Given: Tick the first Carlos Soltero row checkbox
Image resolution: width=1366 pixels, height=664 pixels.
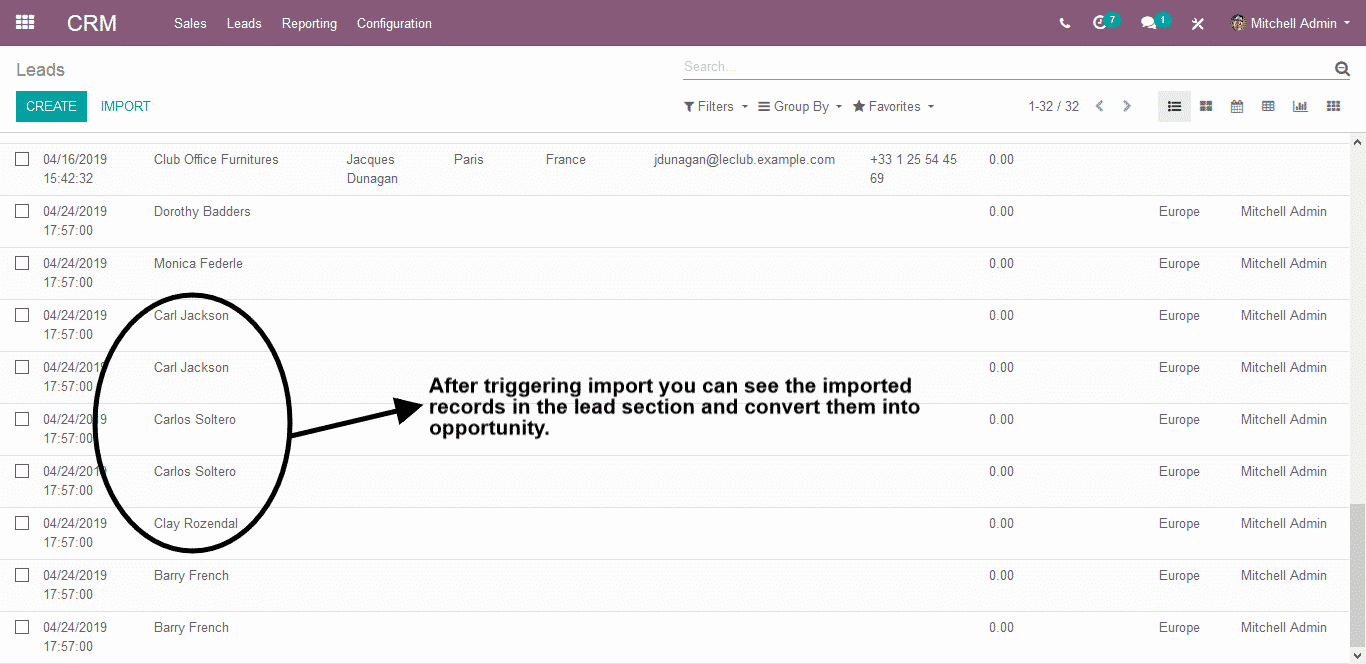Looking at the screenshot, I should pos(22,419).
